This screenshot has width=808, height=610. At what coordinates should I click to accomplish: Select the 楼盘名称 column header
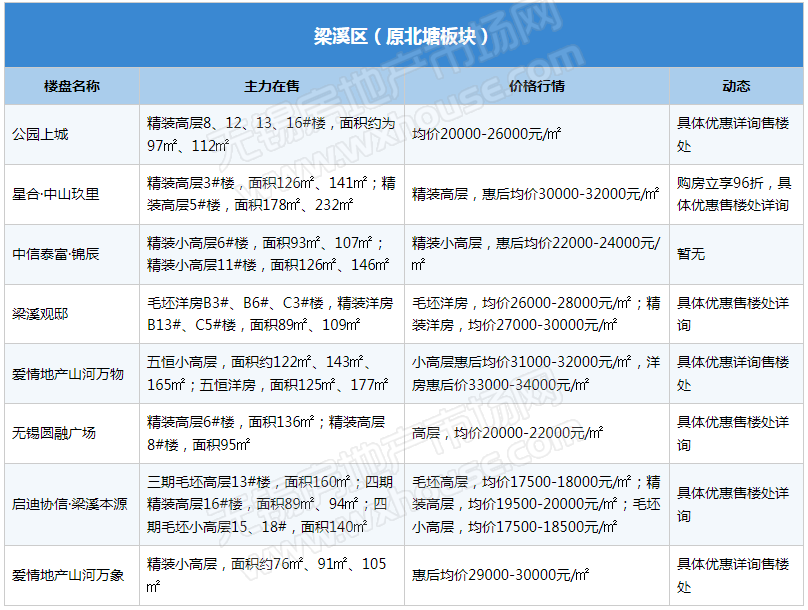[72, 86]
